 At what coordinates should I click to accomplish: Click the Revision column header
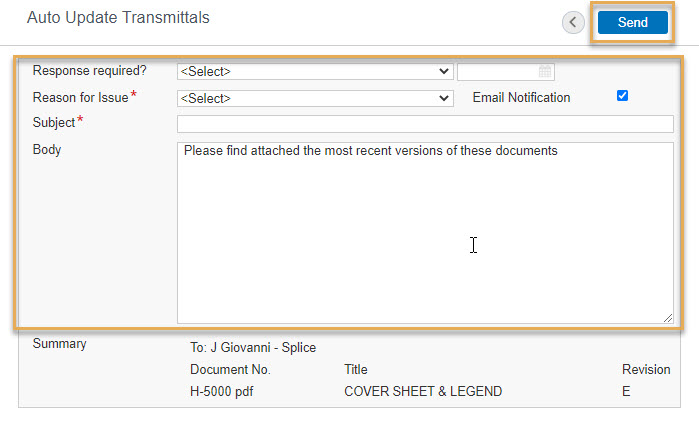click(646, 369)
